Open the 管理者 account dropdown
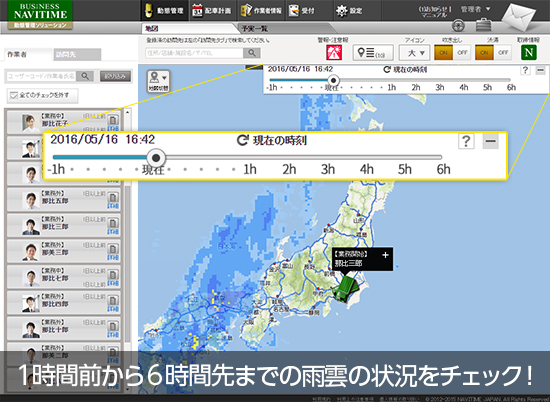The image size is (550, 402). point(475,9)
